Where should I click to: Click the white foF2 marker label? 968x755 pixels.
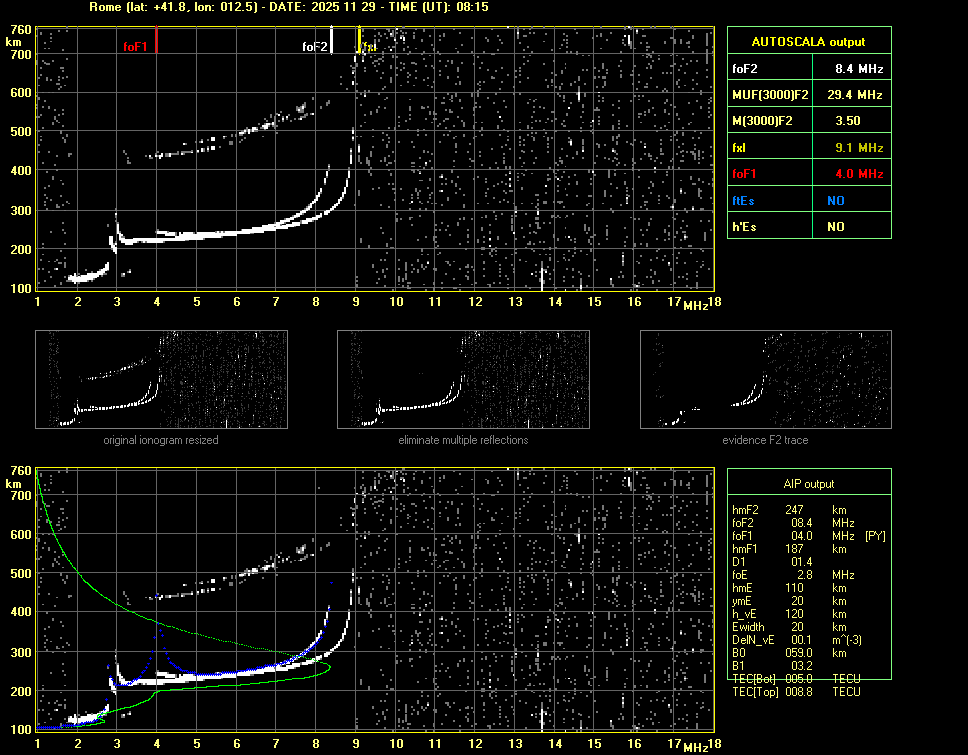tap(315, 47)
